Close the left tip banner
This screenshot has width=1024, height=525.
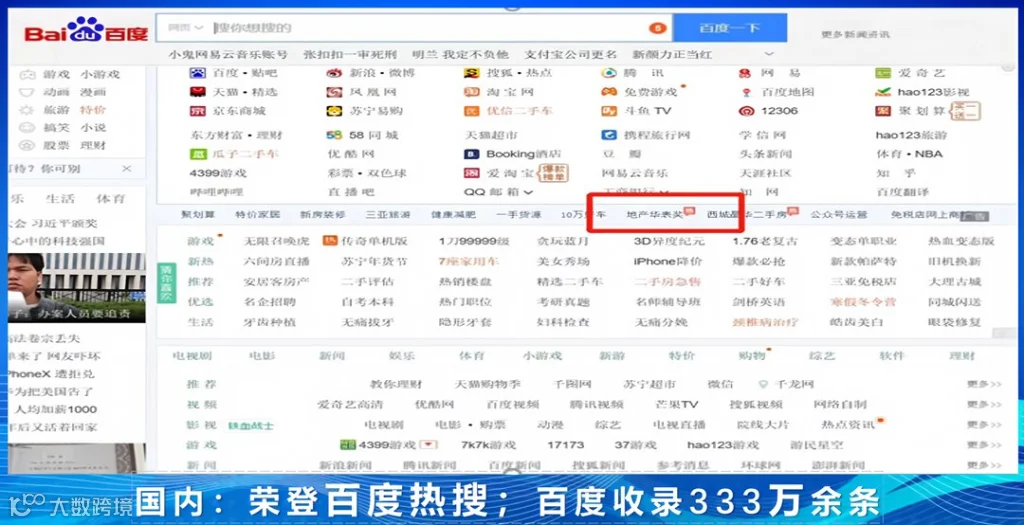pos(127,168)
